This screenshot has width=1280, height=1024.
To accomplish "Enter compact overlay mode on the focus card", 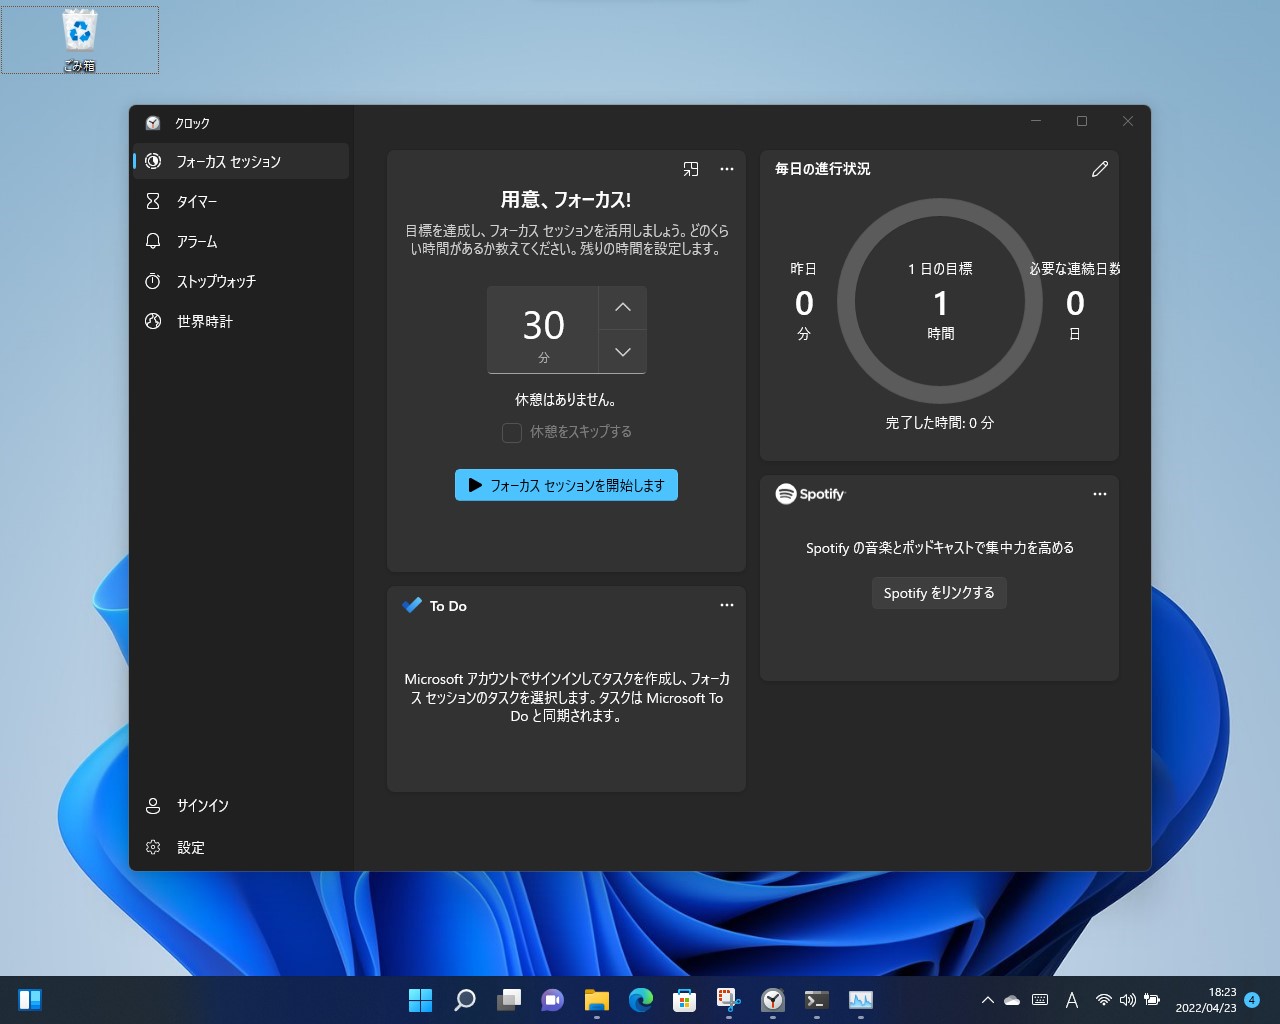I will [690, 169].
